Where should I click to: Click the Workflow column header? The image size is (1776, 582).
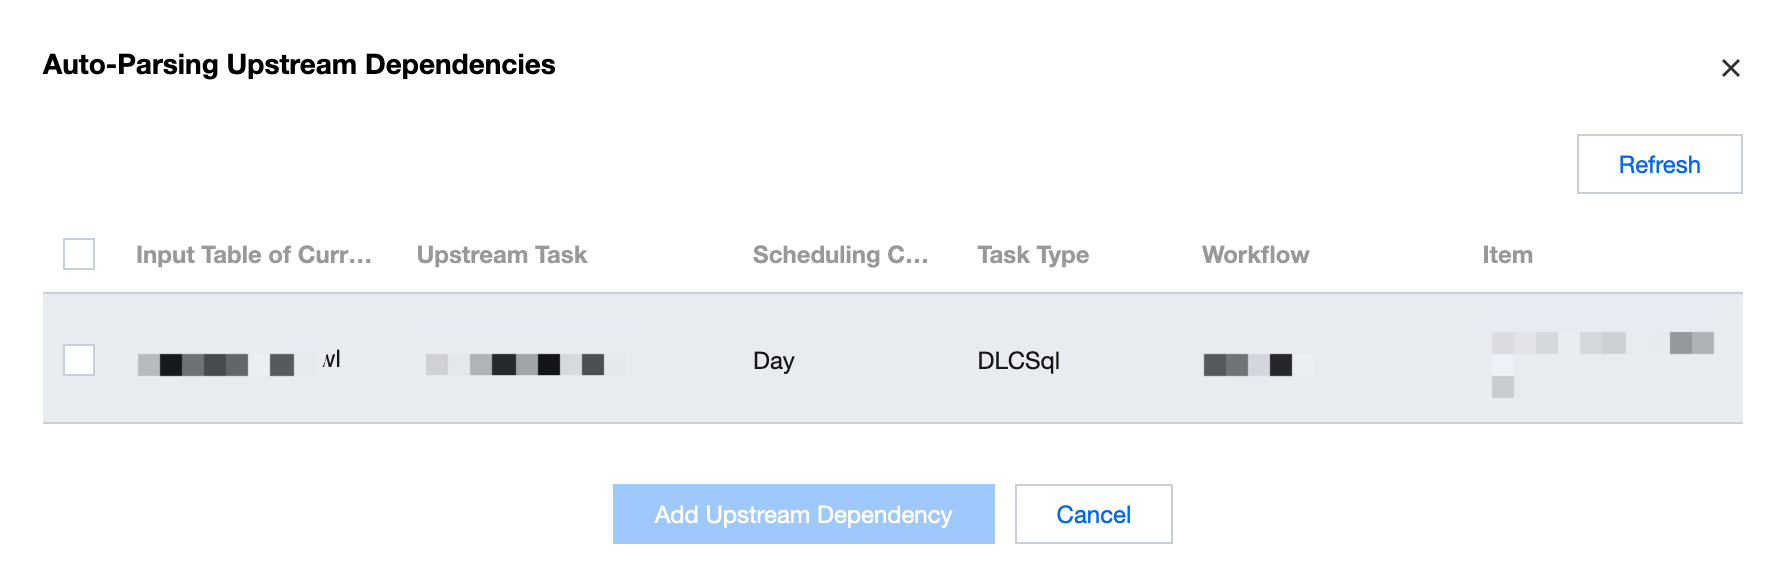[x=1255, y=255]
